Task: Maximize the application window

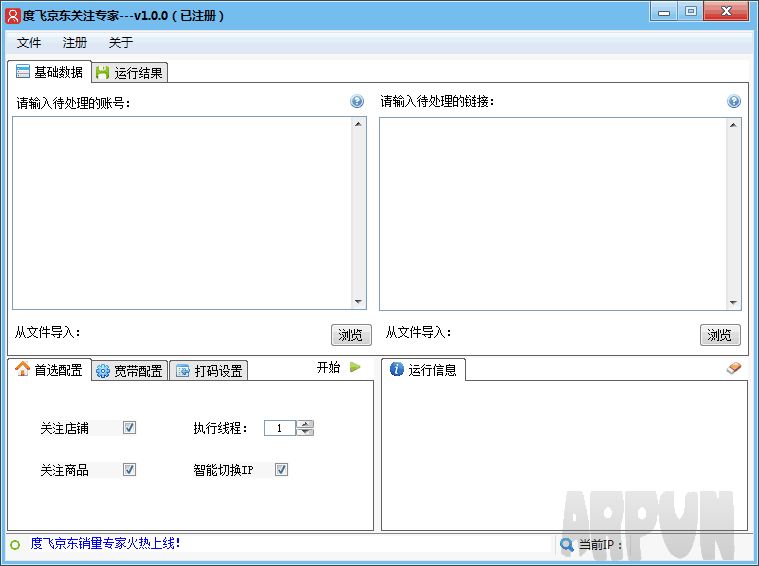Action: click(x=690, y=12)
